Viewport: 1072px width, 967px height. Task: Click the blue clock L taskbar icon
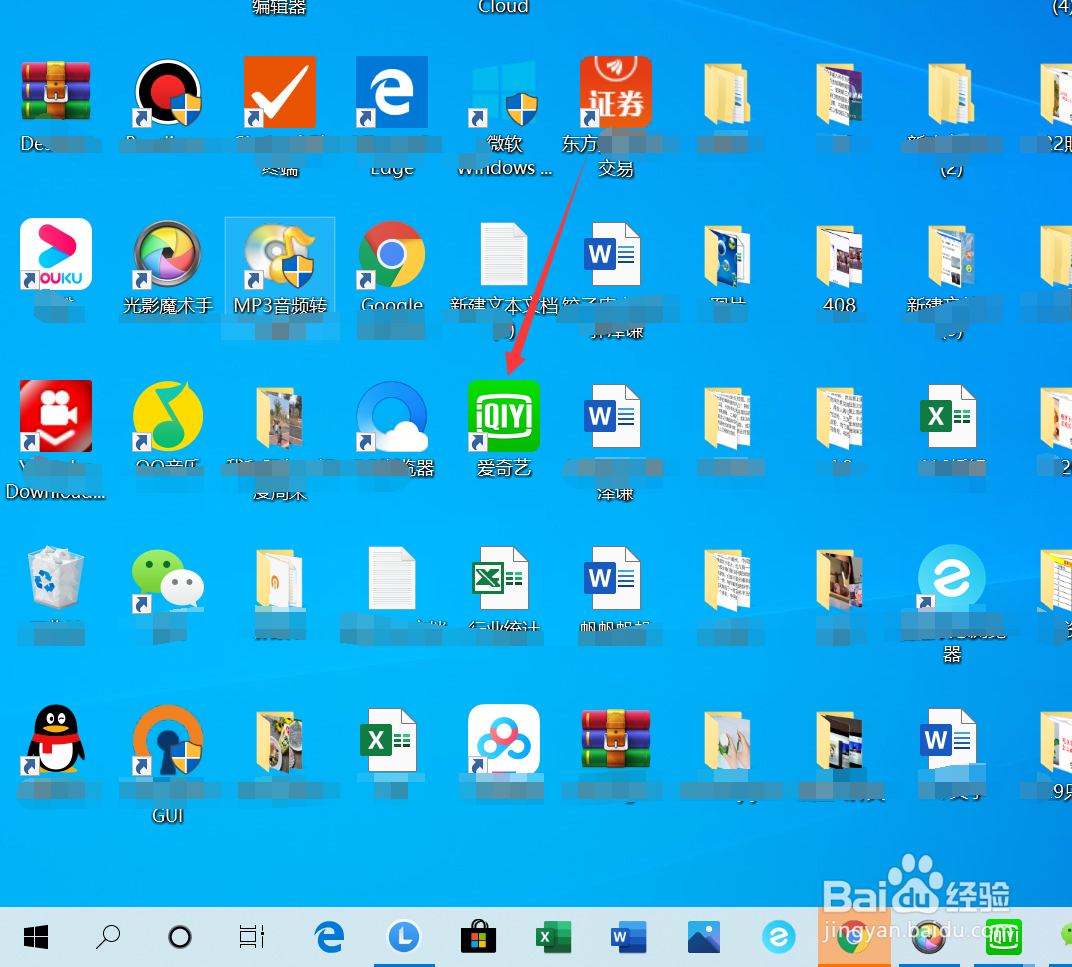point(404,937)
